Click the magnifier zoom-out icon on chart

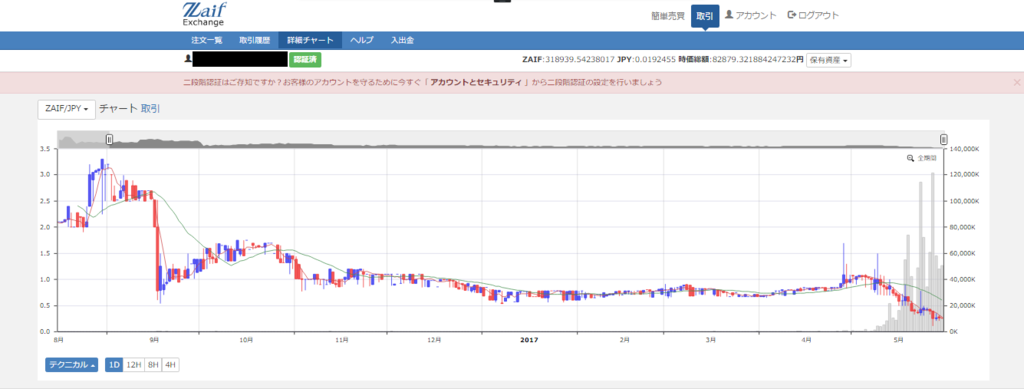(910, 158)
